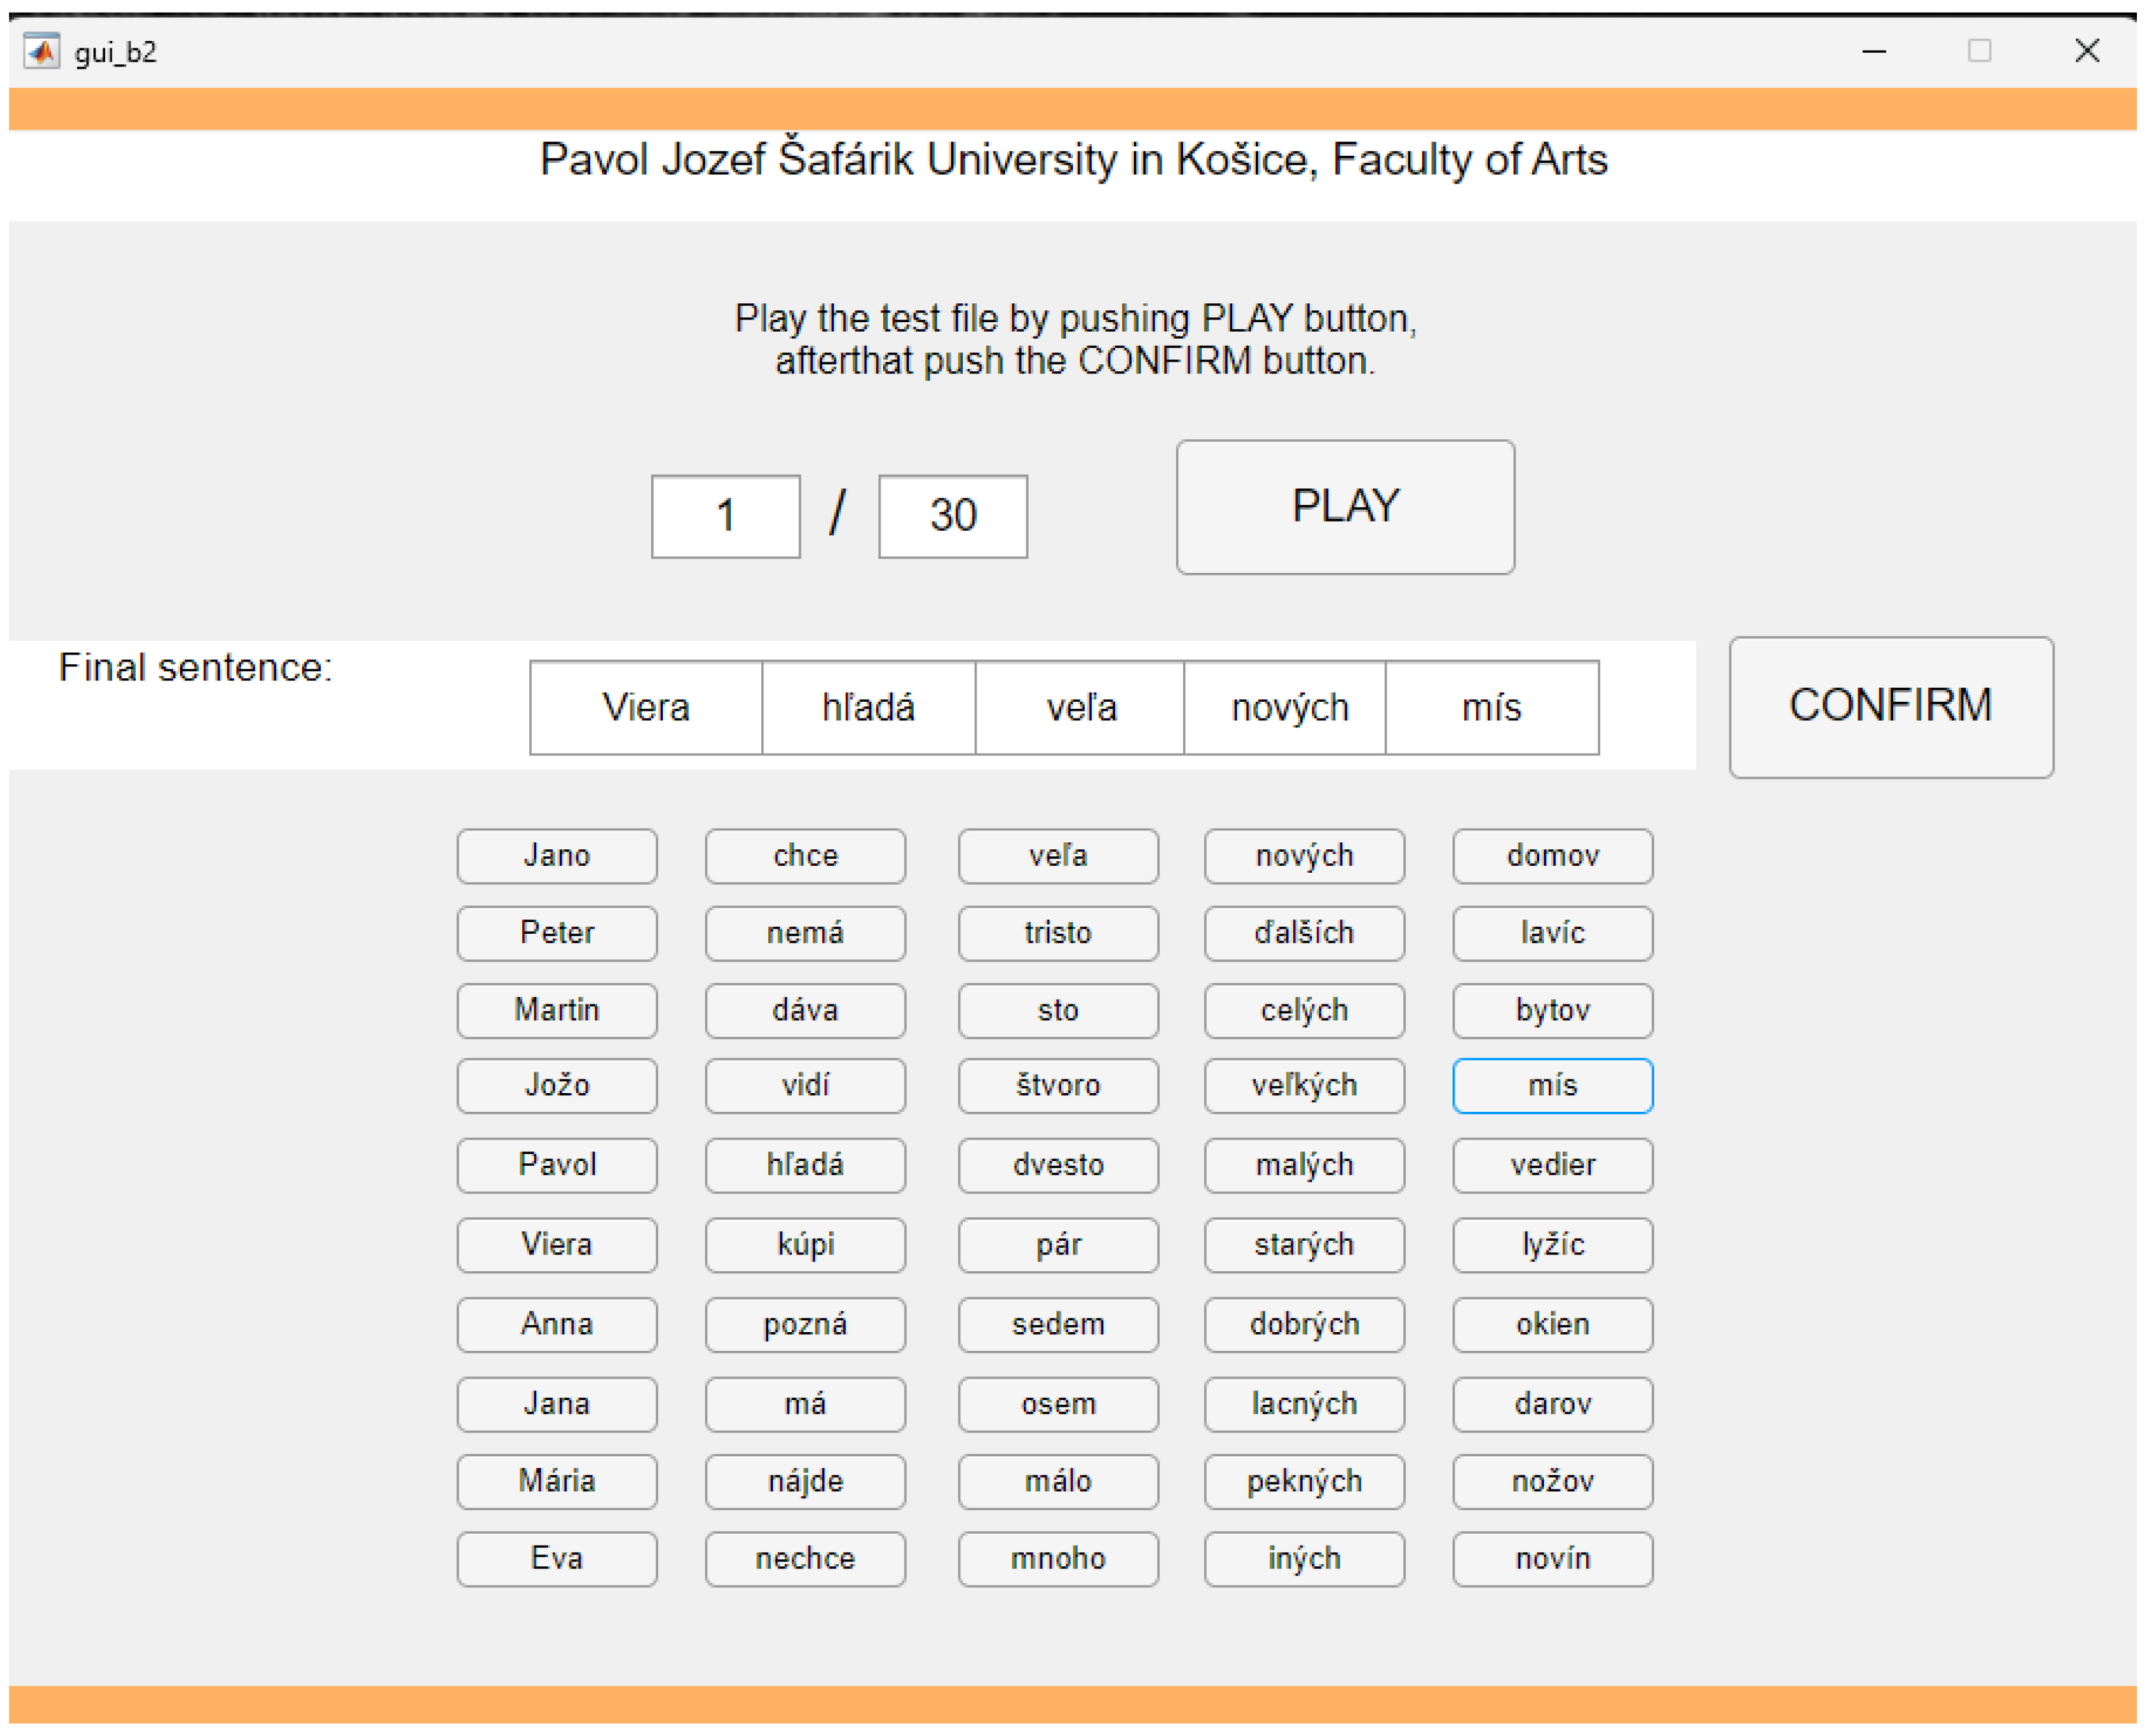
Task: Select the 'pekných' adjective button
Action: point(1303,1481)
